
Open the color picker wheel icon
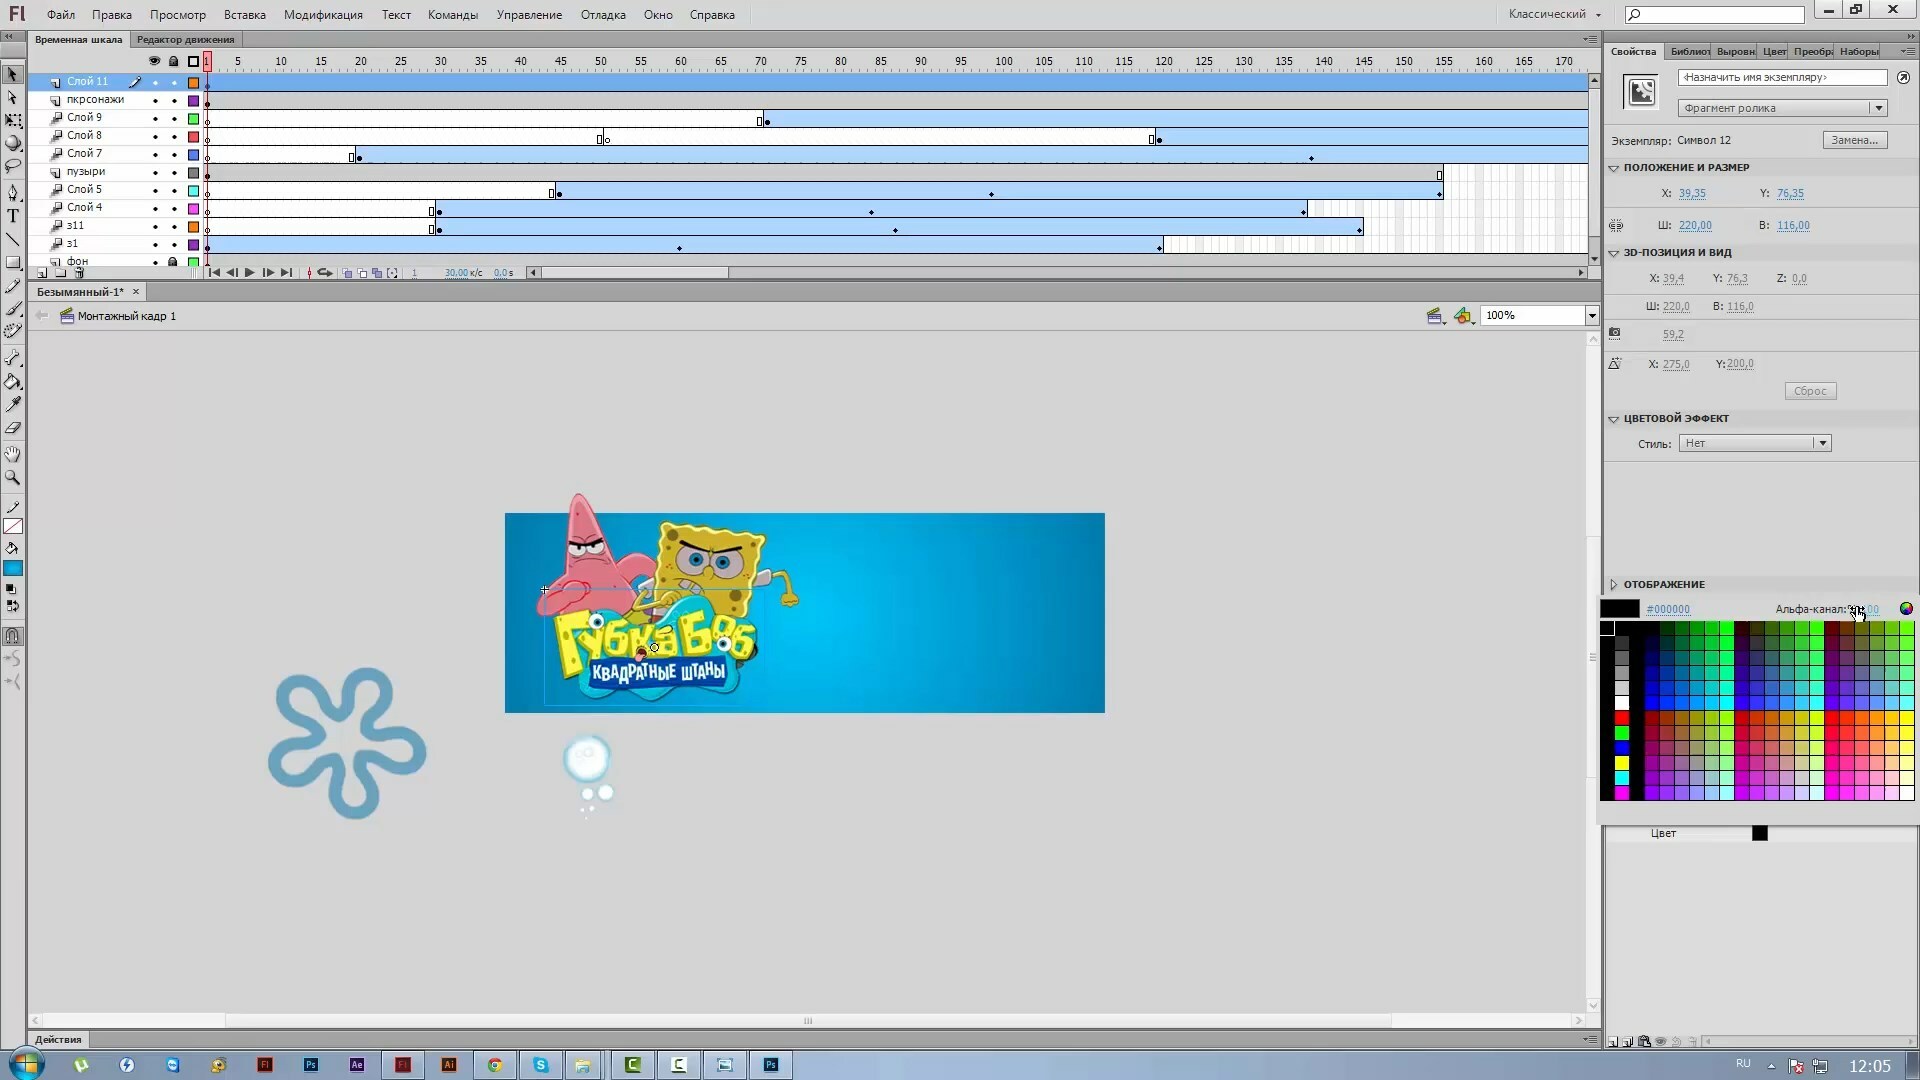coord(1906,608)
